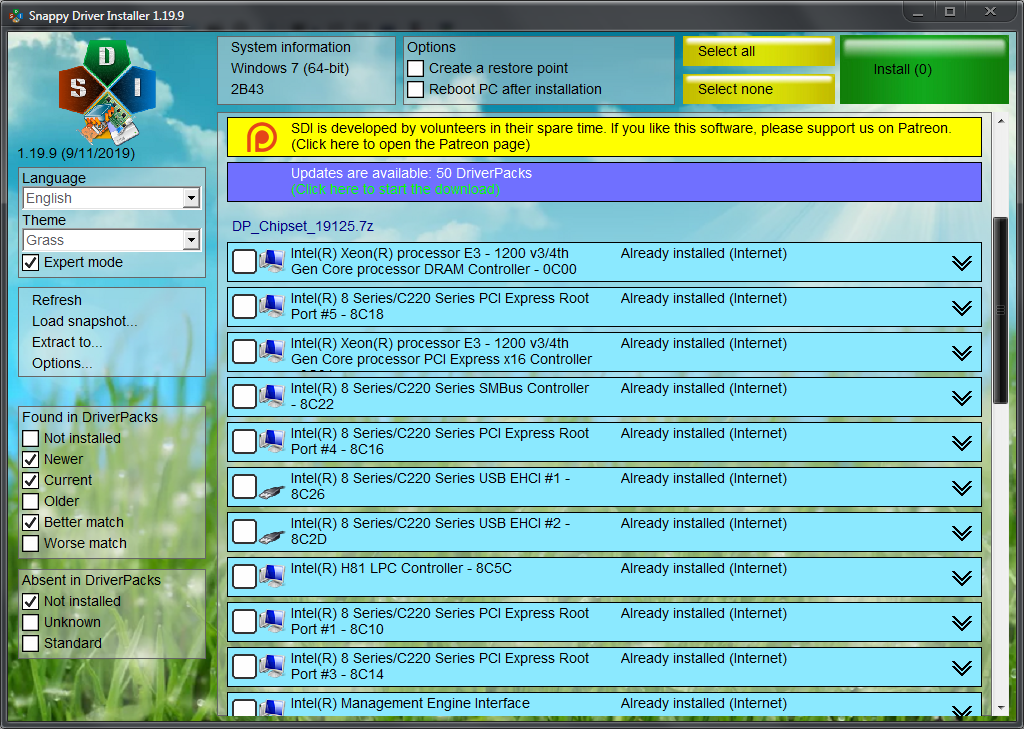Select the Root Port #5 8C18 driver checkbox
The height and width of the screenshot is (729, 1024).
coord(244,306)
